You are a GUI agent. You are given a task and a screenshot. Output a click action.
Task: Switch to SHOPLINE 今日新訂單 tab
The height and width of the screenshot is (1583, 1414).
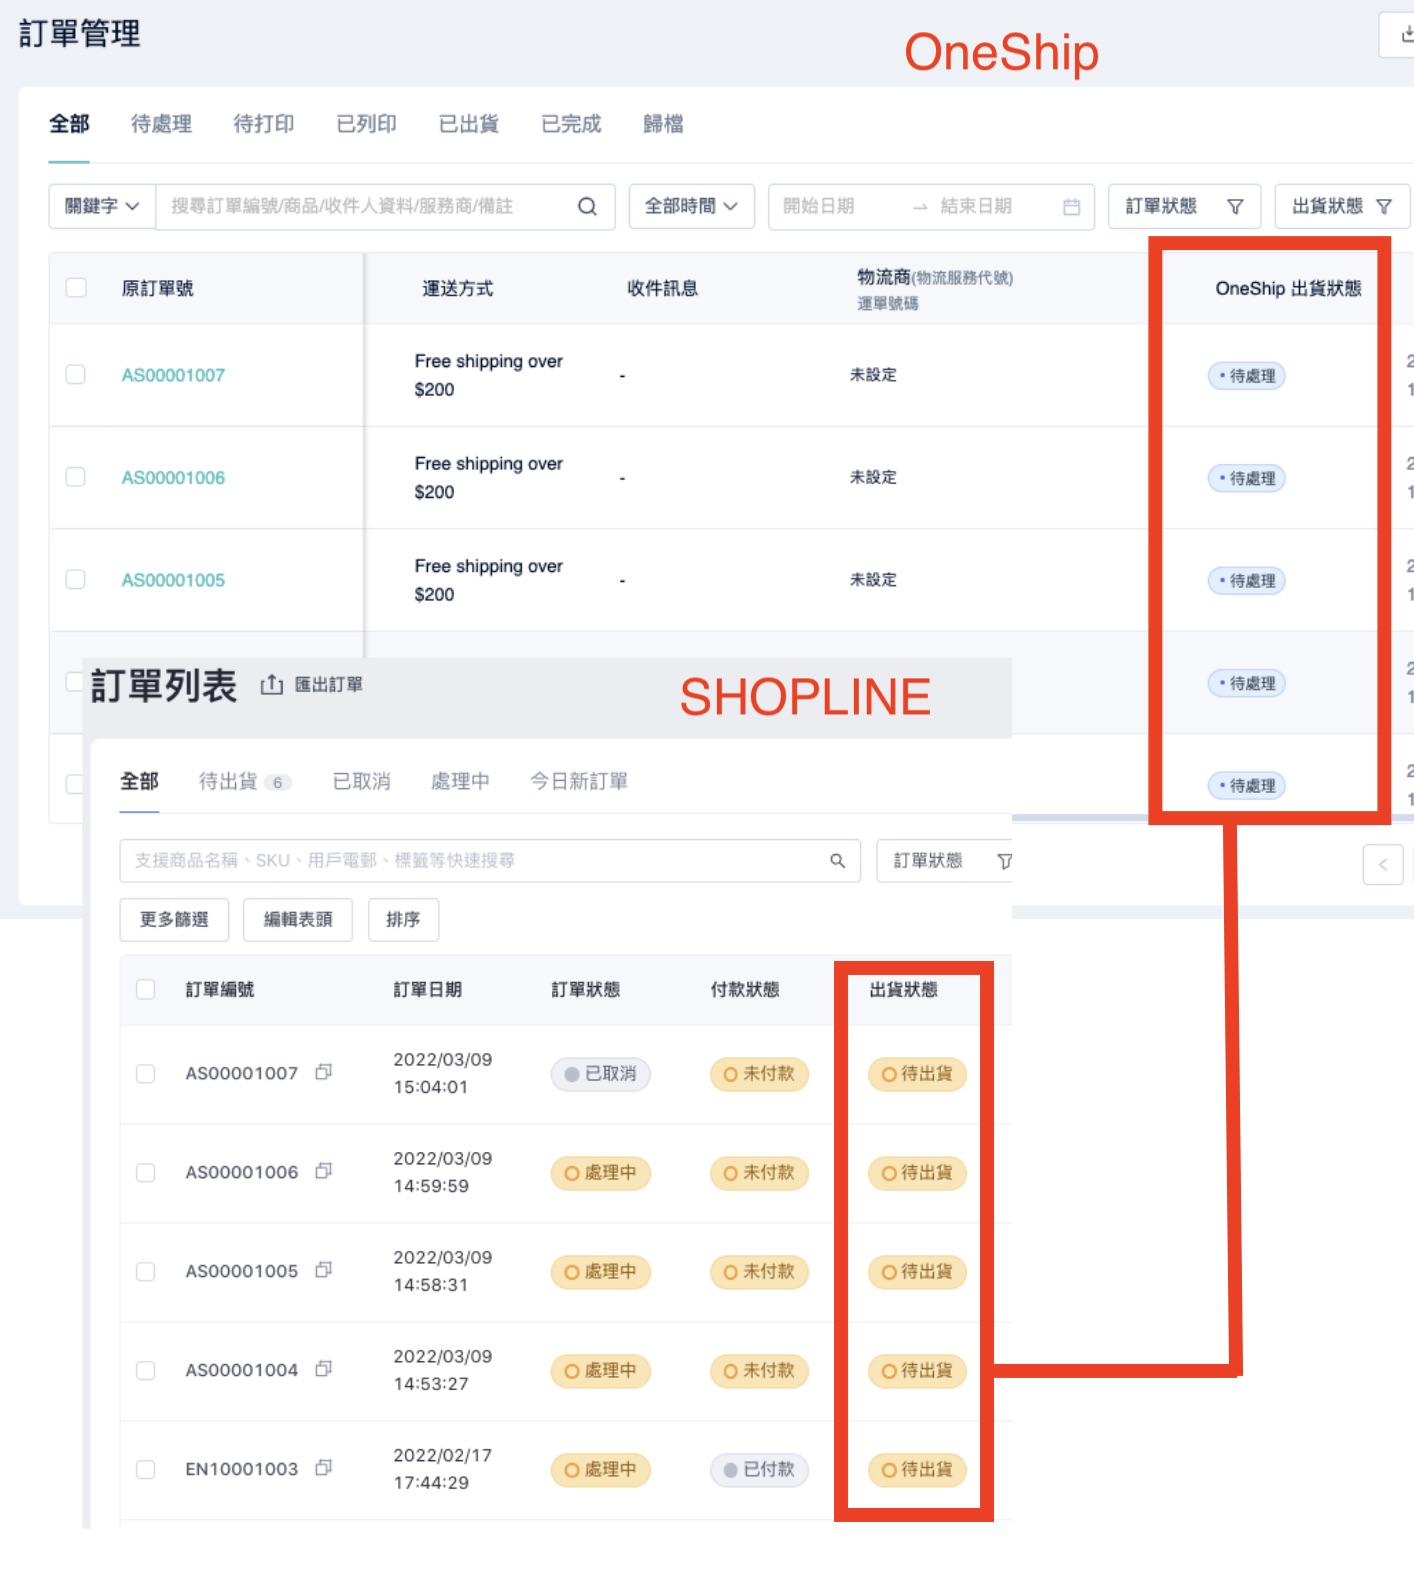579,781
